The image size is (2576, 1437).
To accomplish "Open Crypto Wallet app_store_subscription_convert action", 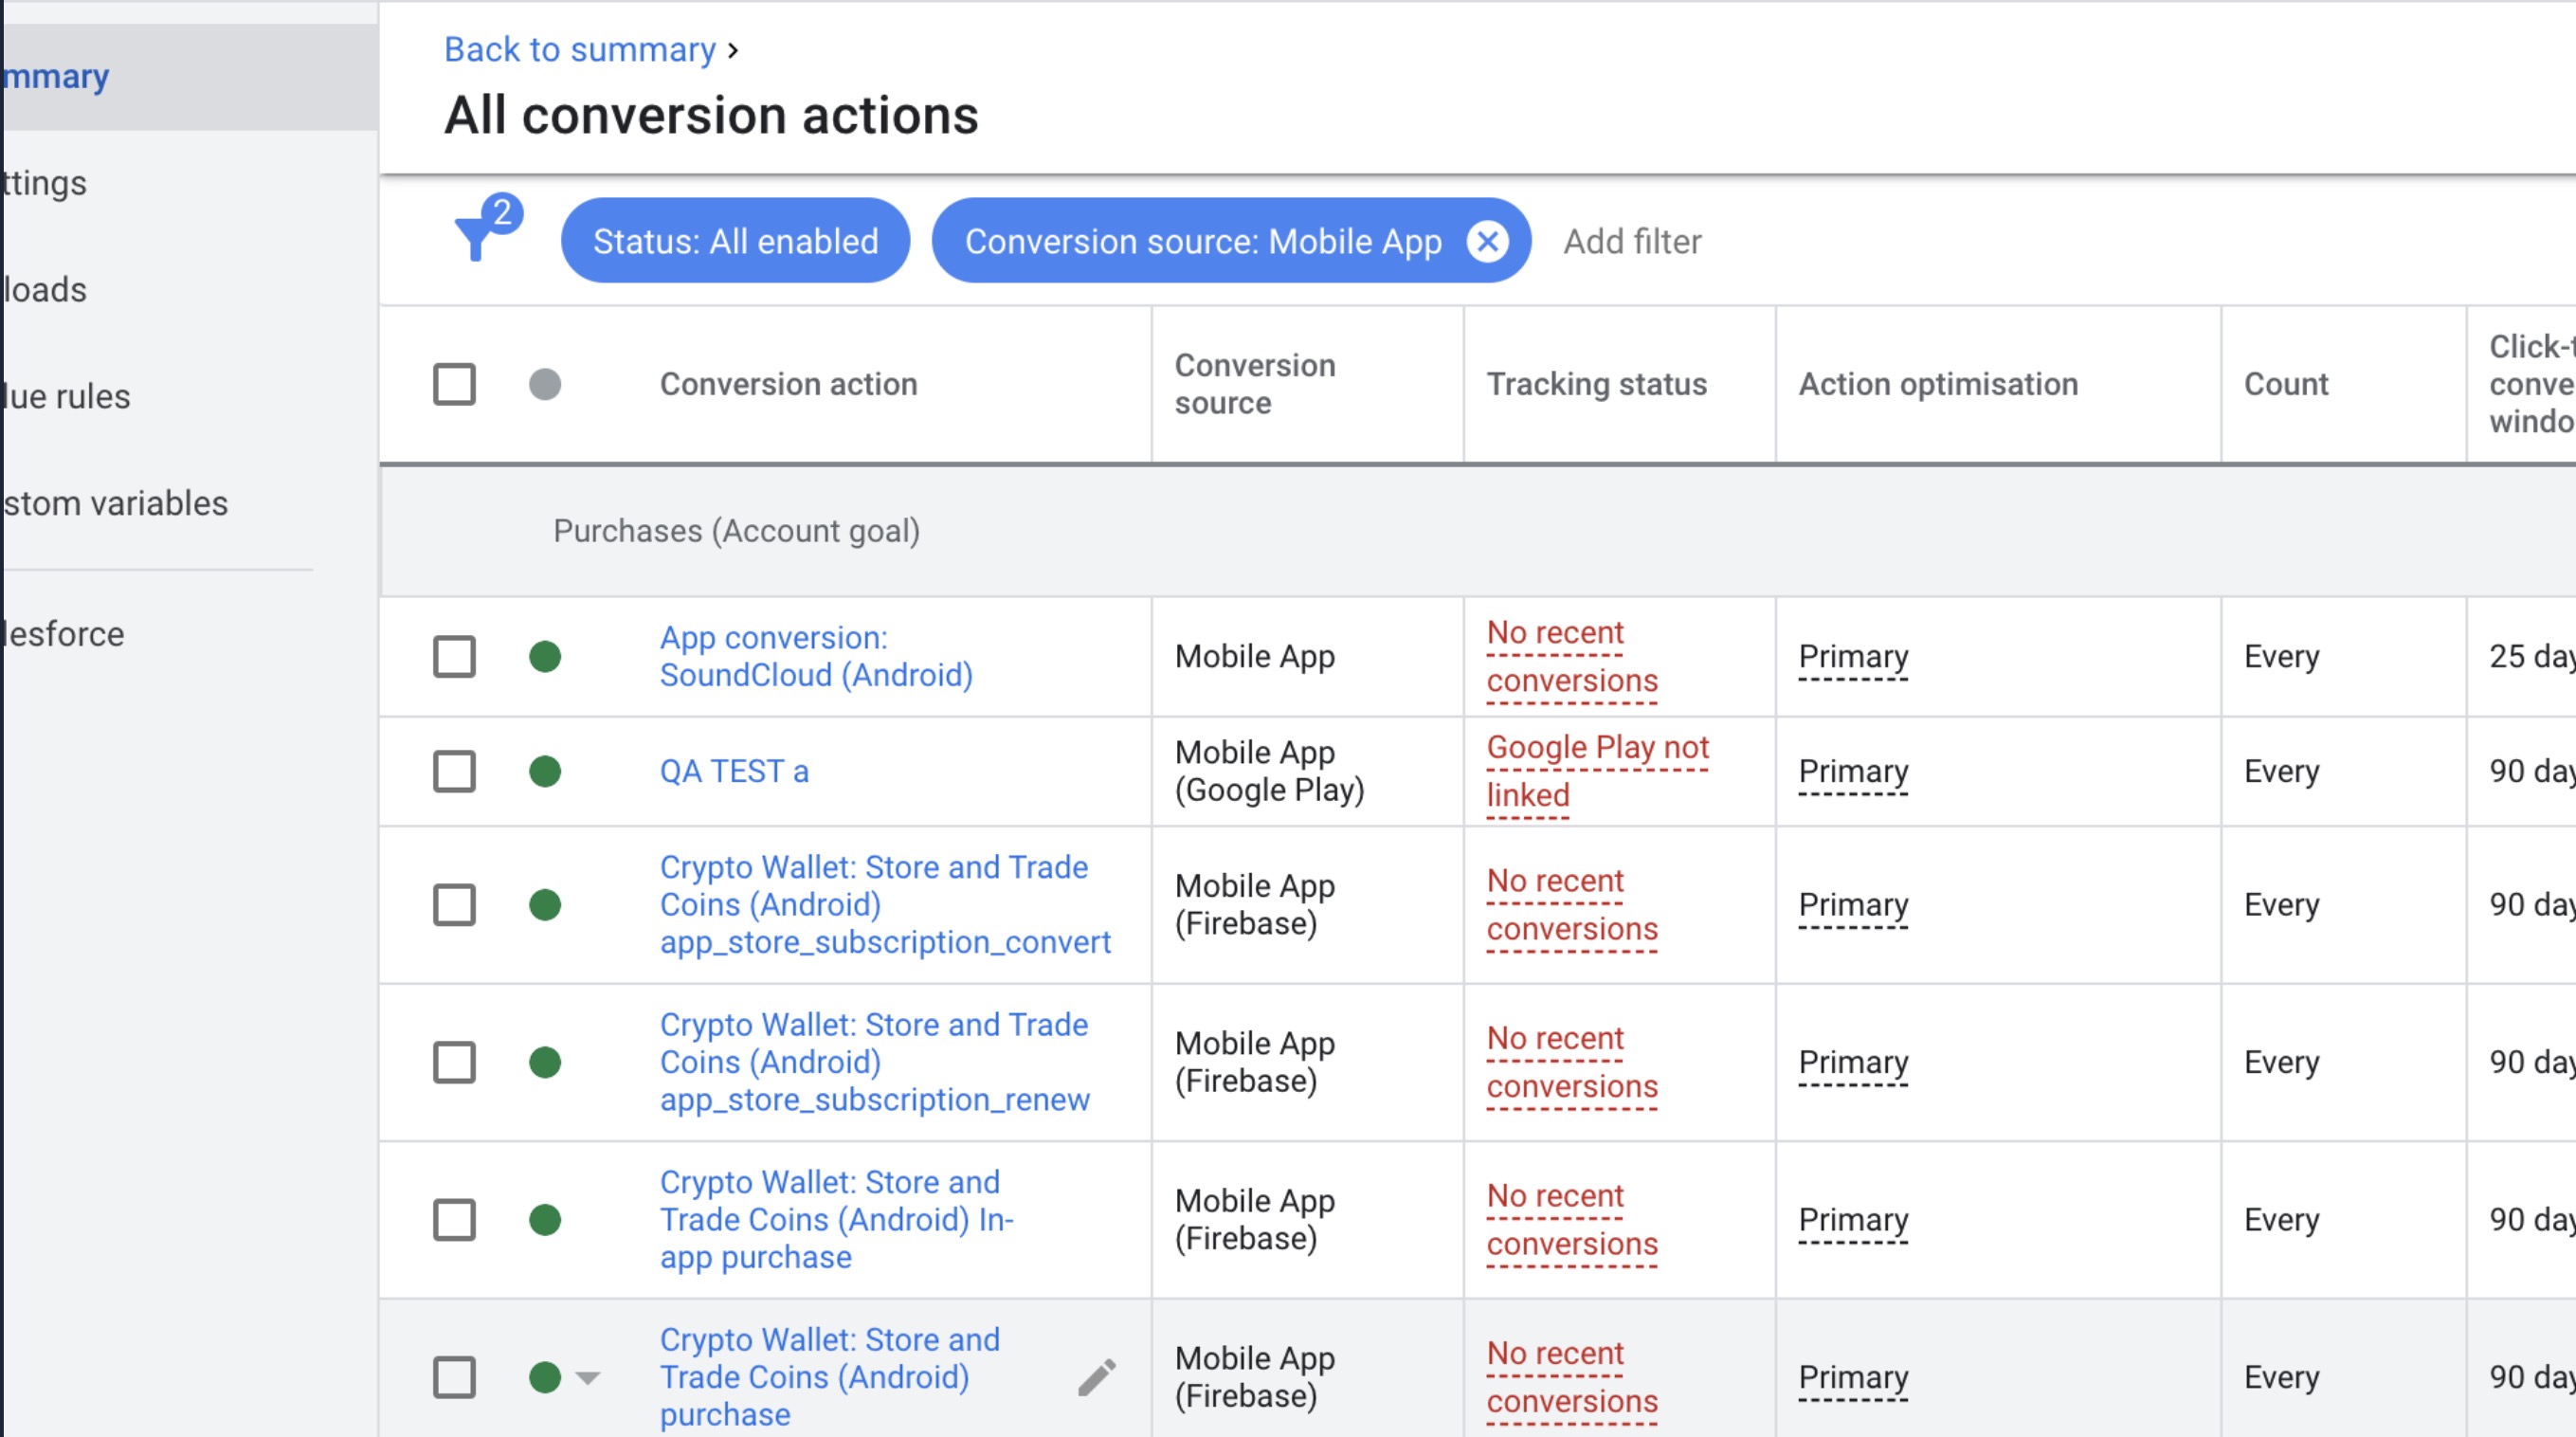I will (x=885, y=904).
